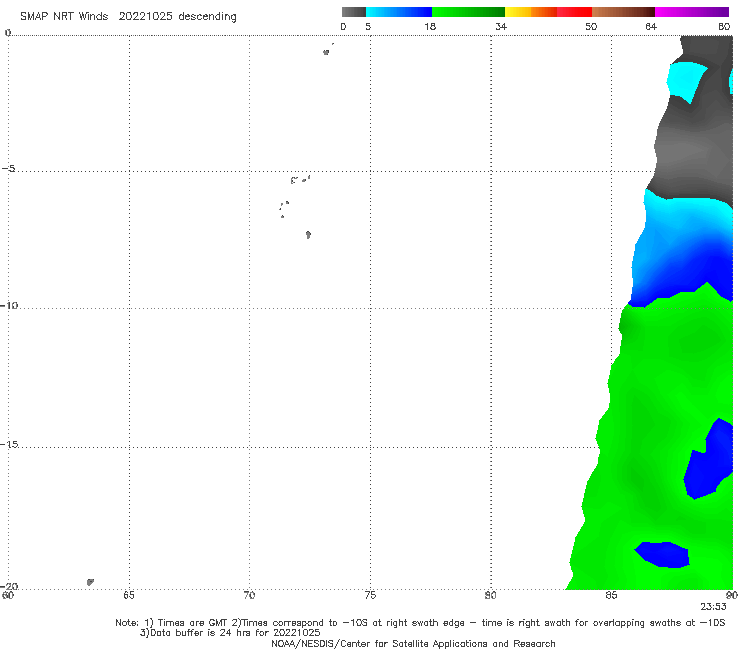Screen dimensions: 740x650
Task: Click the latitude axis label '-15'
Action: [x=9, y=444]
